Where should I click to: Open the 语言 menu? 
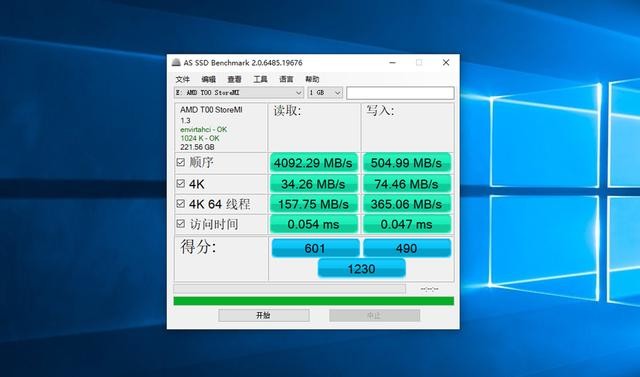[x=286, y=79]
